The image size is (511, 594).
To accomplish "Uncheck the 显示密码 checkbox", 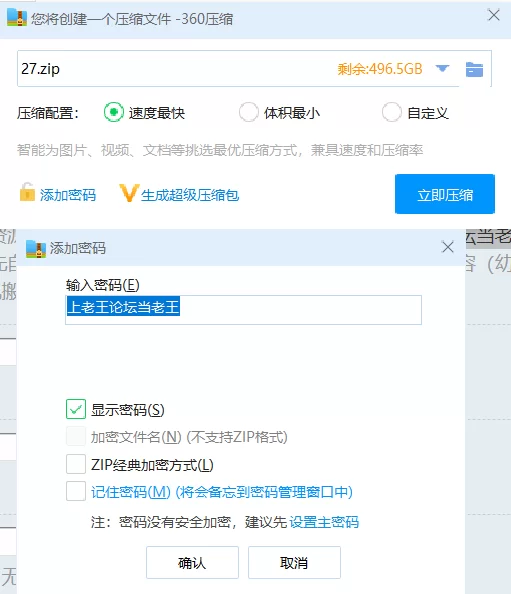I will tap(76, 409).
